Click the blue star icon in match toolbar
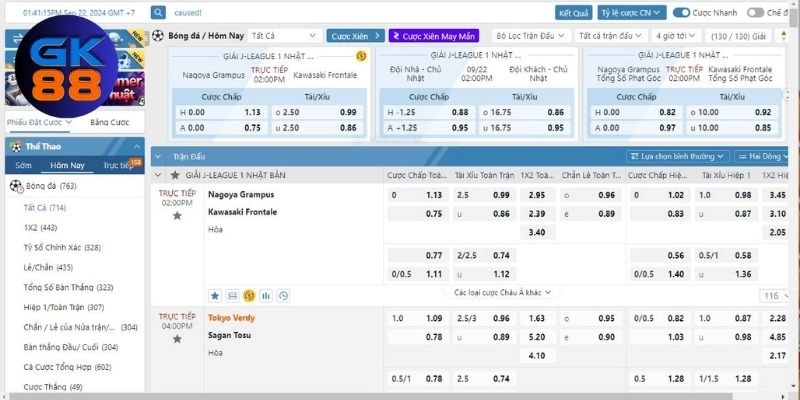 (215, 295)
